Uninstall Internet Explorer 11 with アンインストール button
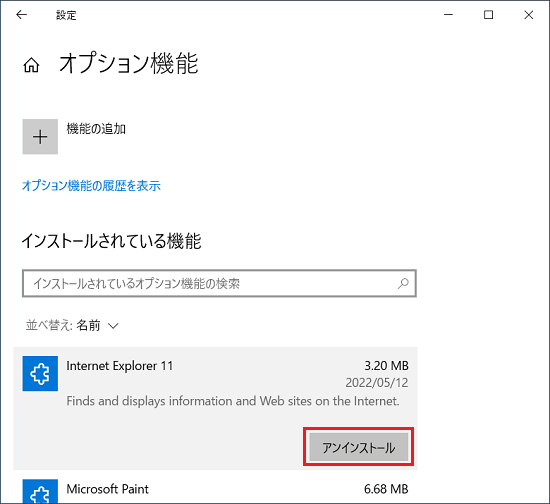The image size is (550, 504). pyautogui.click(x=358, y=447)
